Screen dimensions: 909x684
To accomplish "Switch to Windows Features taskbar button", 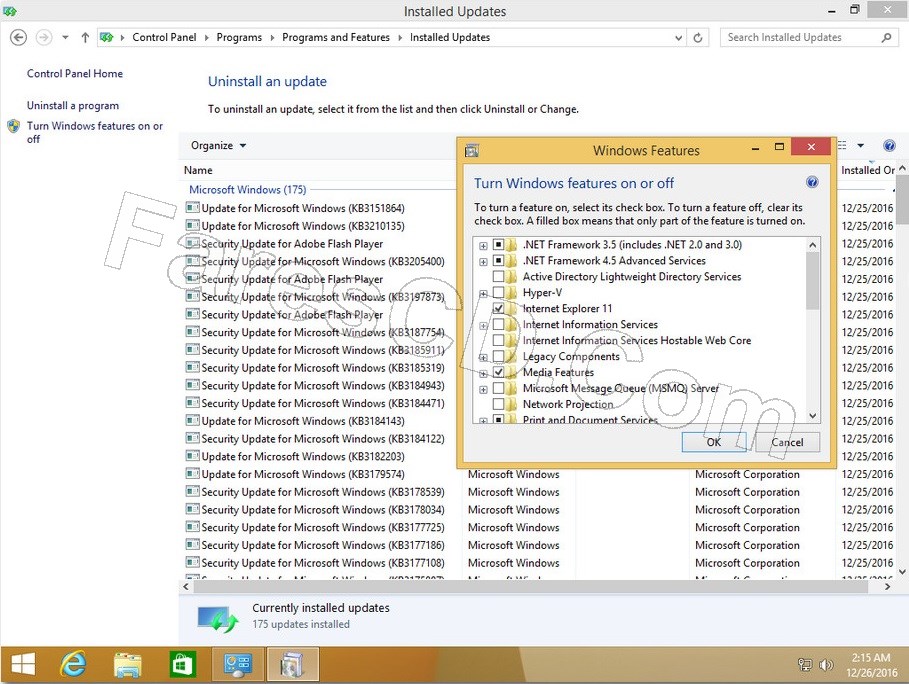I will coord(292,665).
